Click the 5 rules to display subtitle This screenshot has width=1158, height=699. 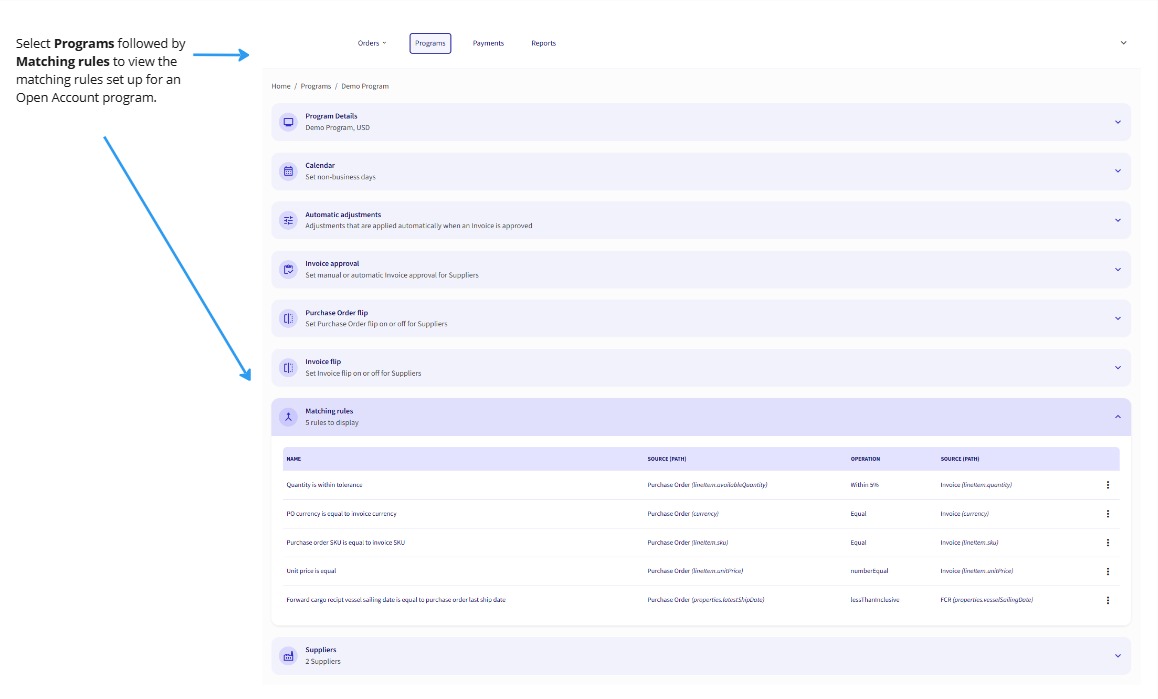pyautogui.click(x=332, y=423)
